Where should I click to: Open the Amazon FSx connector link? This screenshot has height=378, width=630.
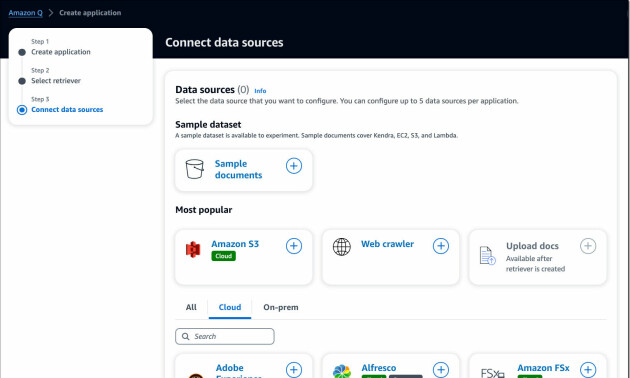coord(543,368)
